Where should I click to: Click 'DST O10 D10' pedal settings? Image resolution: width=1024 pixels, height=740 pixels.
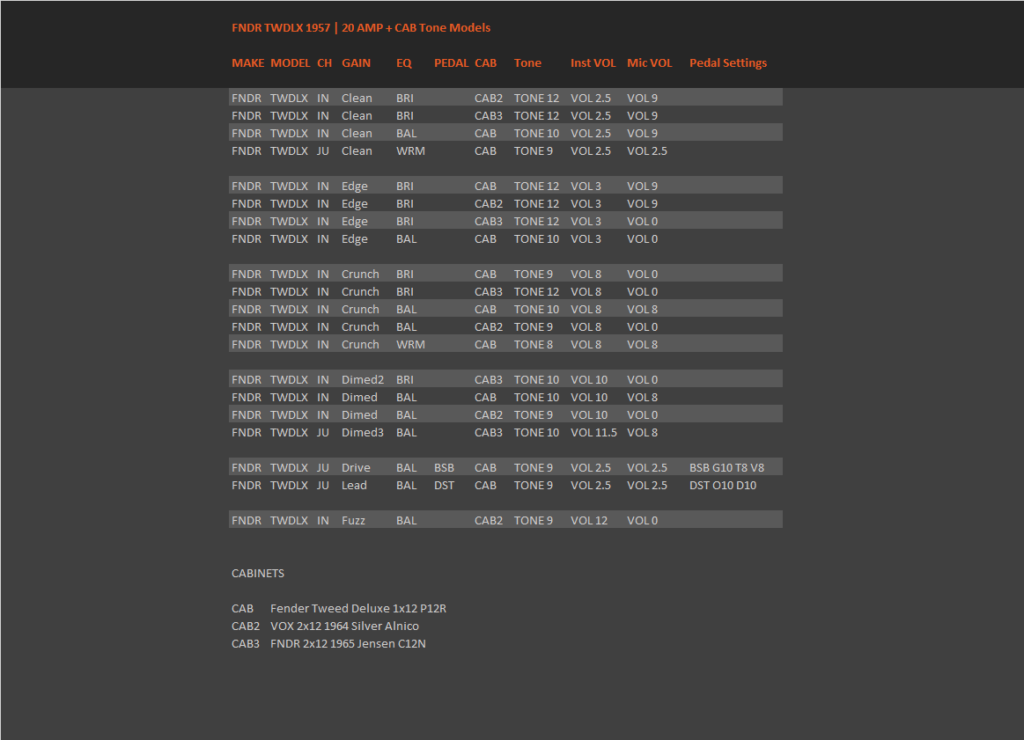click(723, 485)
